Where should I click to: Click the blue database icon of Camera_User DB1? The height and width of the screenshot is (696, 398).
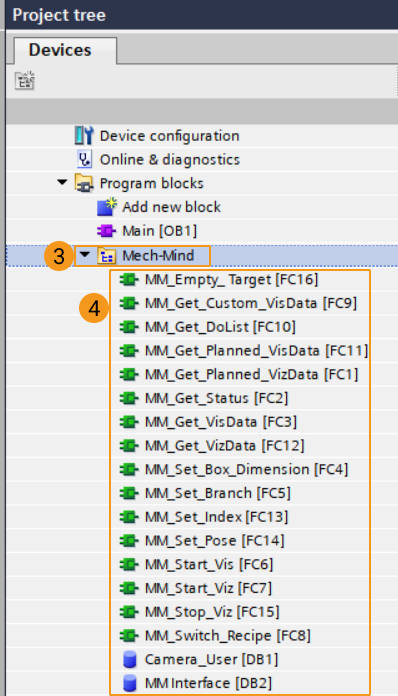point(130,660)
